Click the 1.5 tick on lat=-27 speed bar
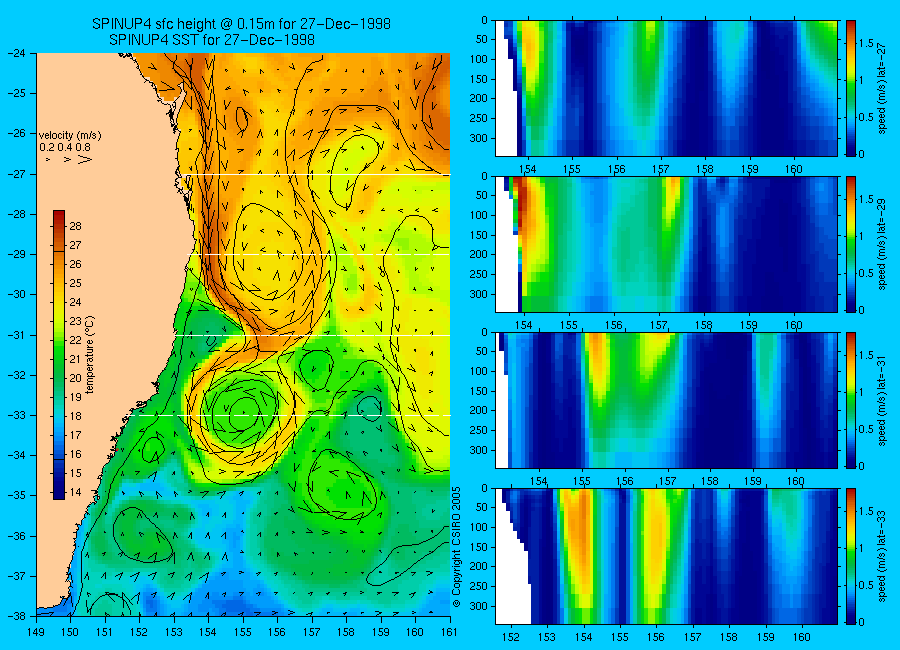This screenshot has height=650, width=900. pyautogui.click(x=867, y=43)
